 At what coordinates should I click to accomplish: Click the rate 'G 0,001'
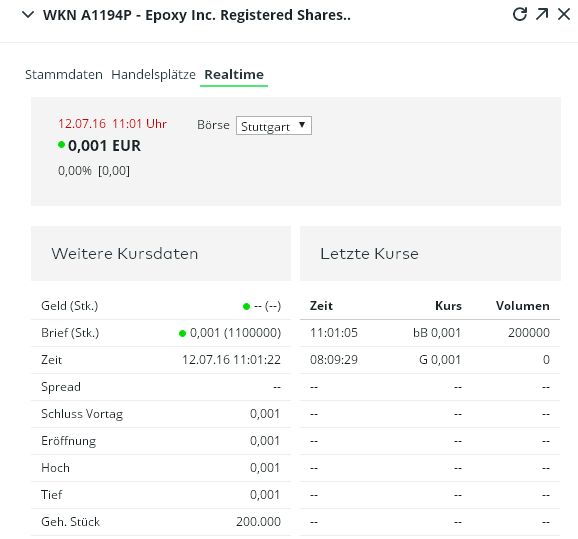point(440,359)
